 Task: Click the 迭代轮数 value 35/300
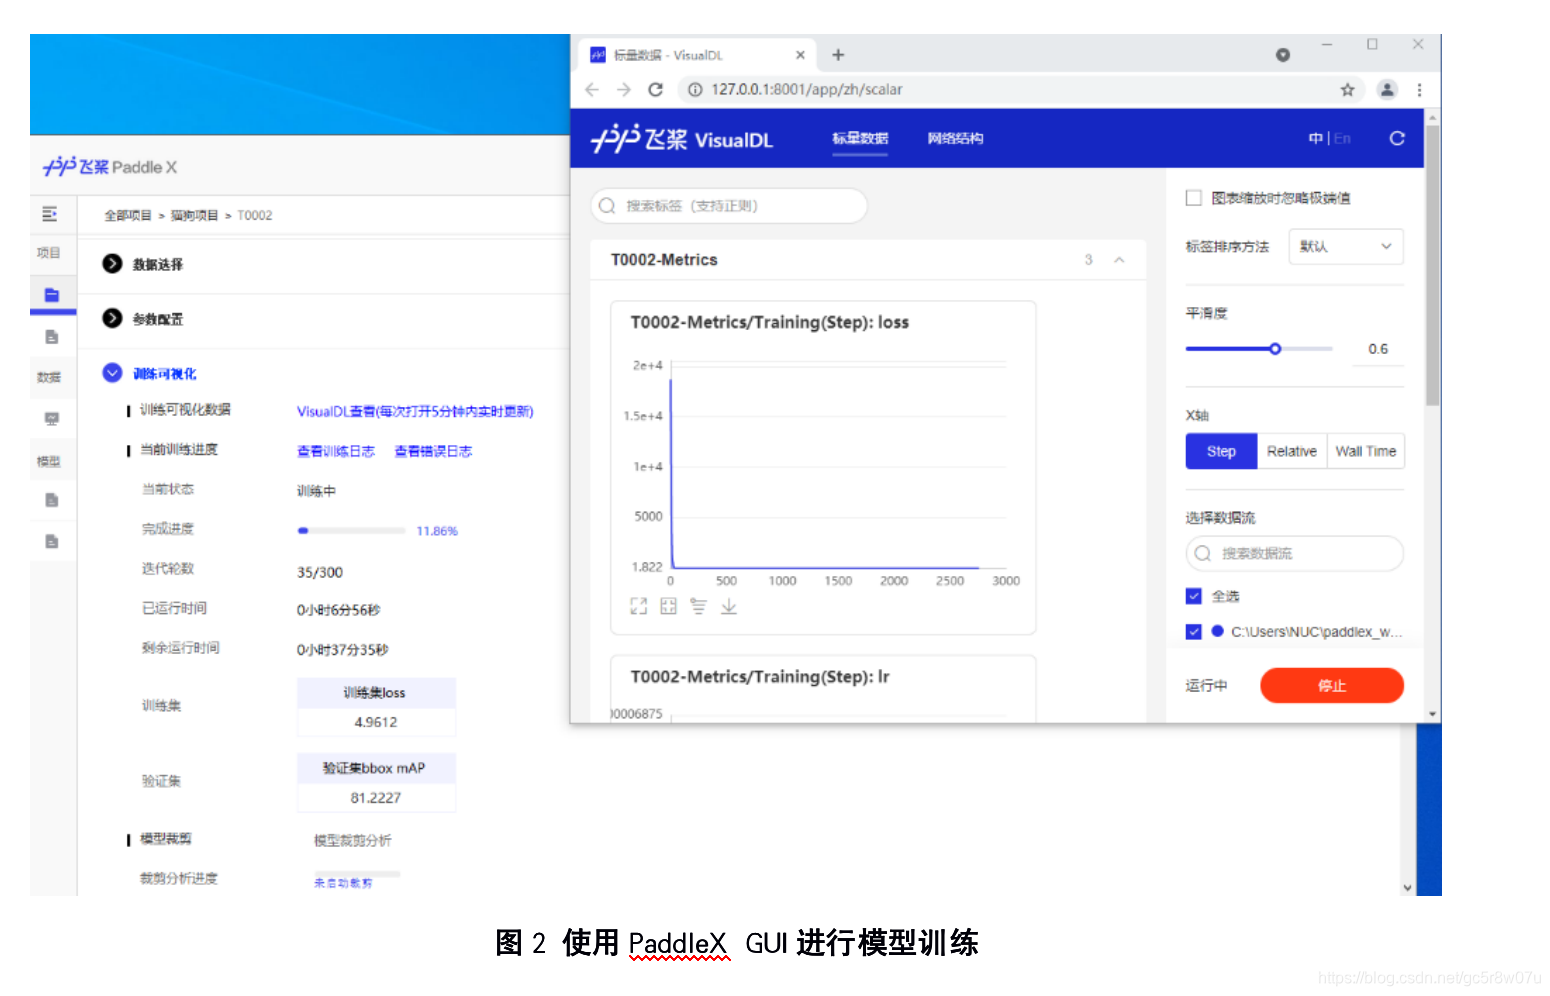(x=320, y=572)
